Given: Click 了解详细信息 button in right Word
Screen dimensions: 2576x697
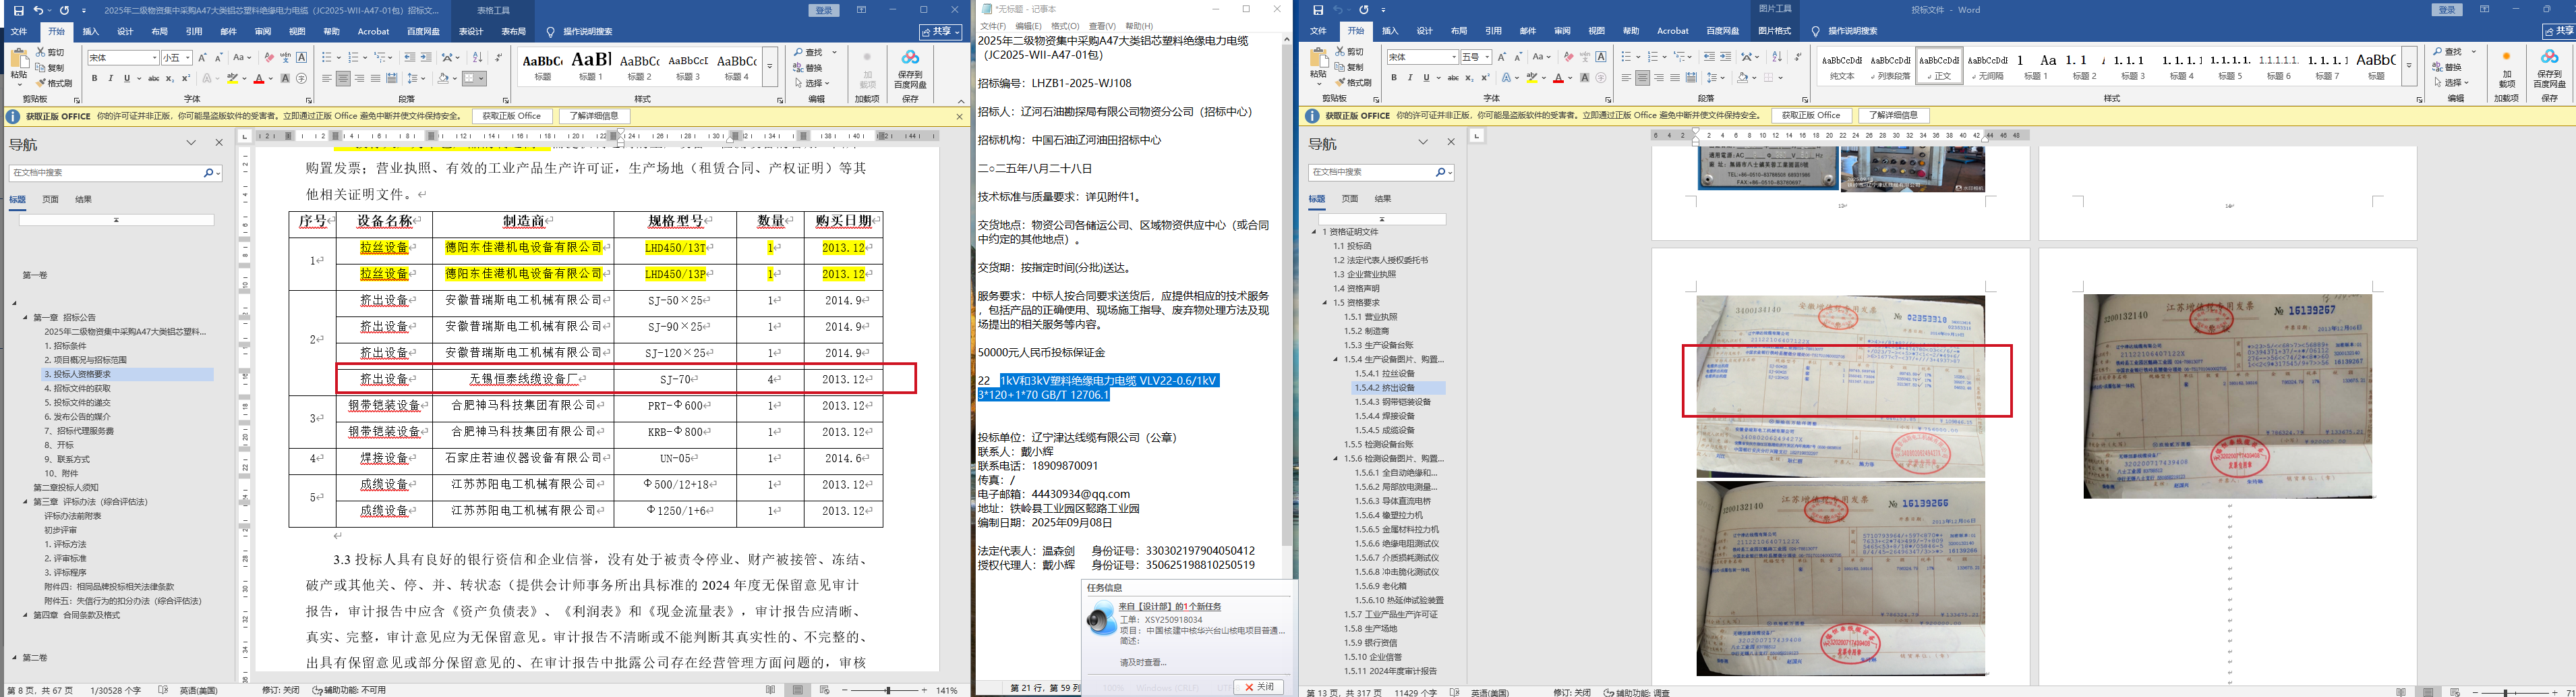Looking at the screenshot, I should (1893, 116).
